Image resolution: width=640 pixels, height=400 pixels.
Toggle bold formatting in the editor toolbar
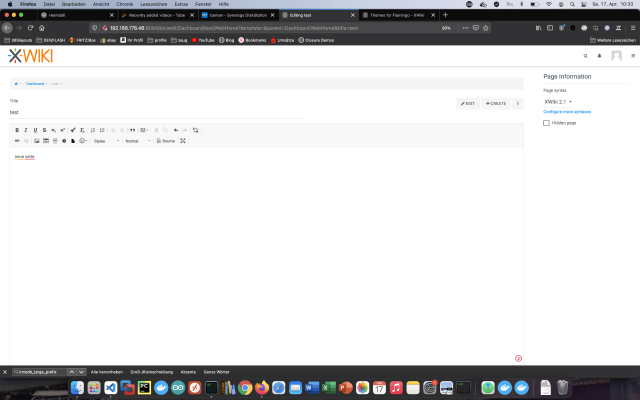[x=17, y=130]
